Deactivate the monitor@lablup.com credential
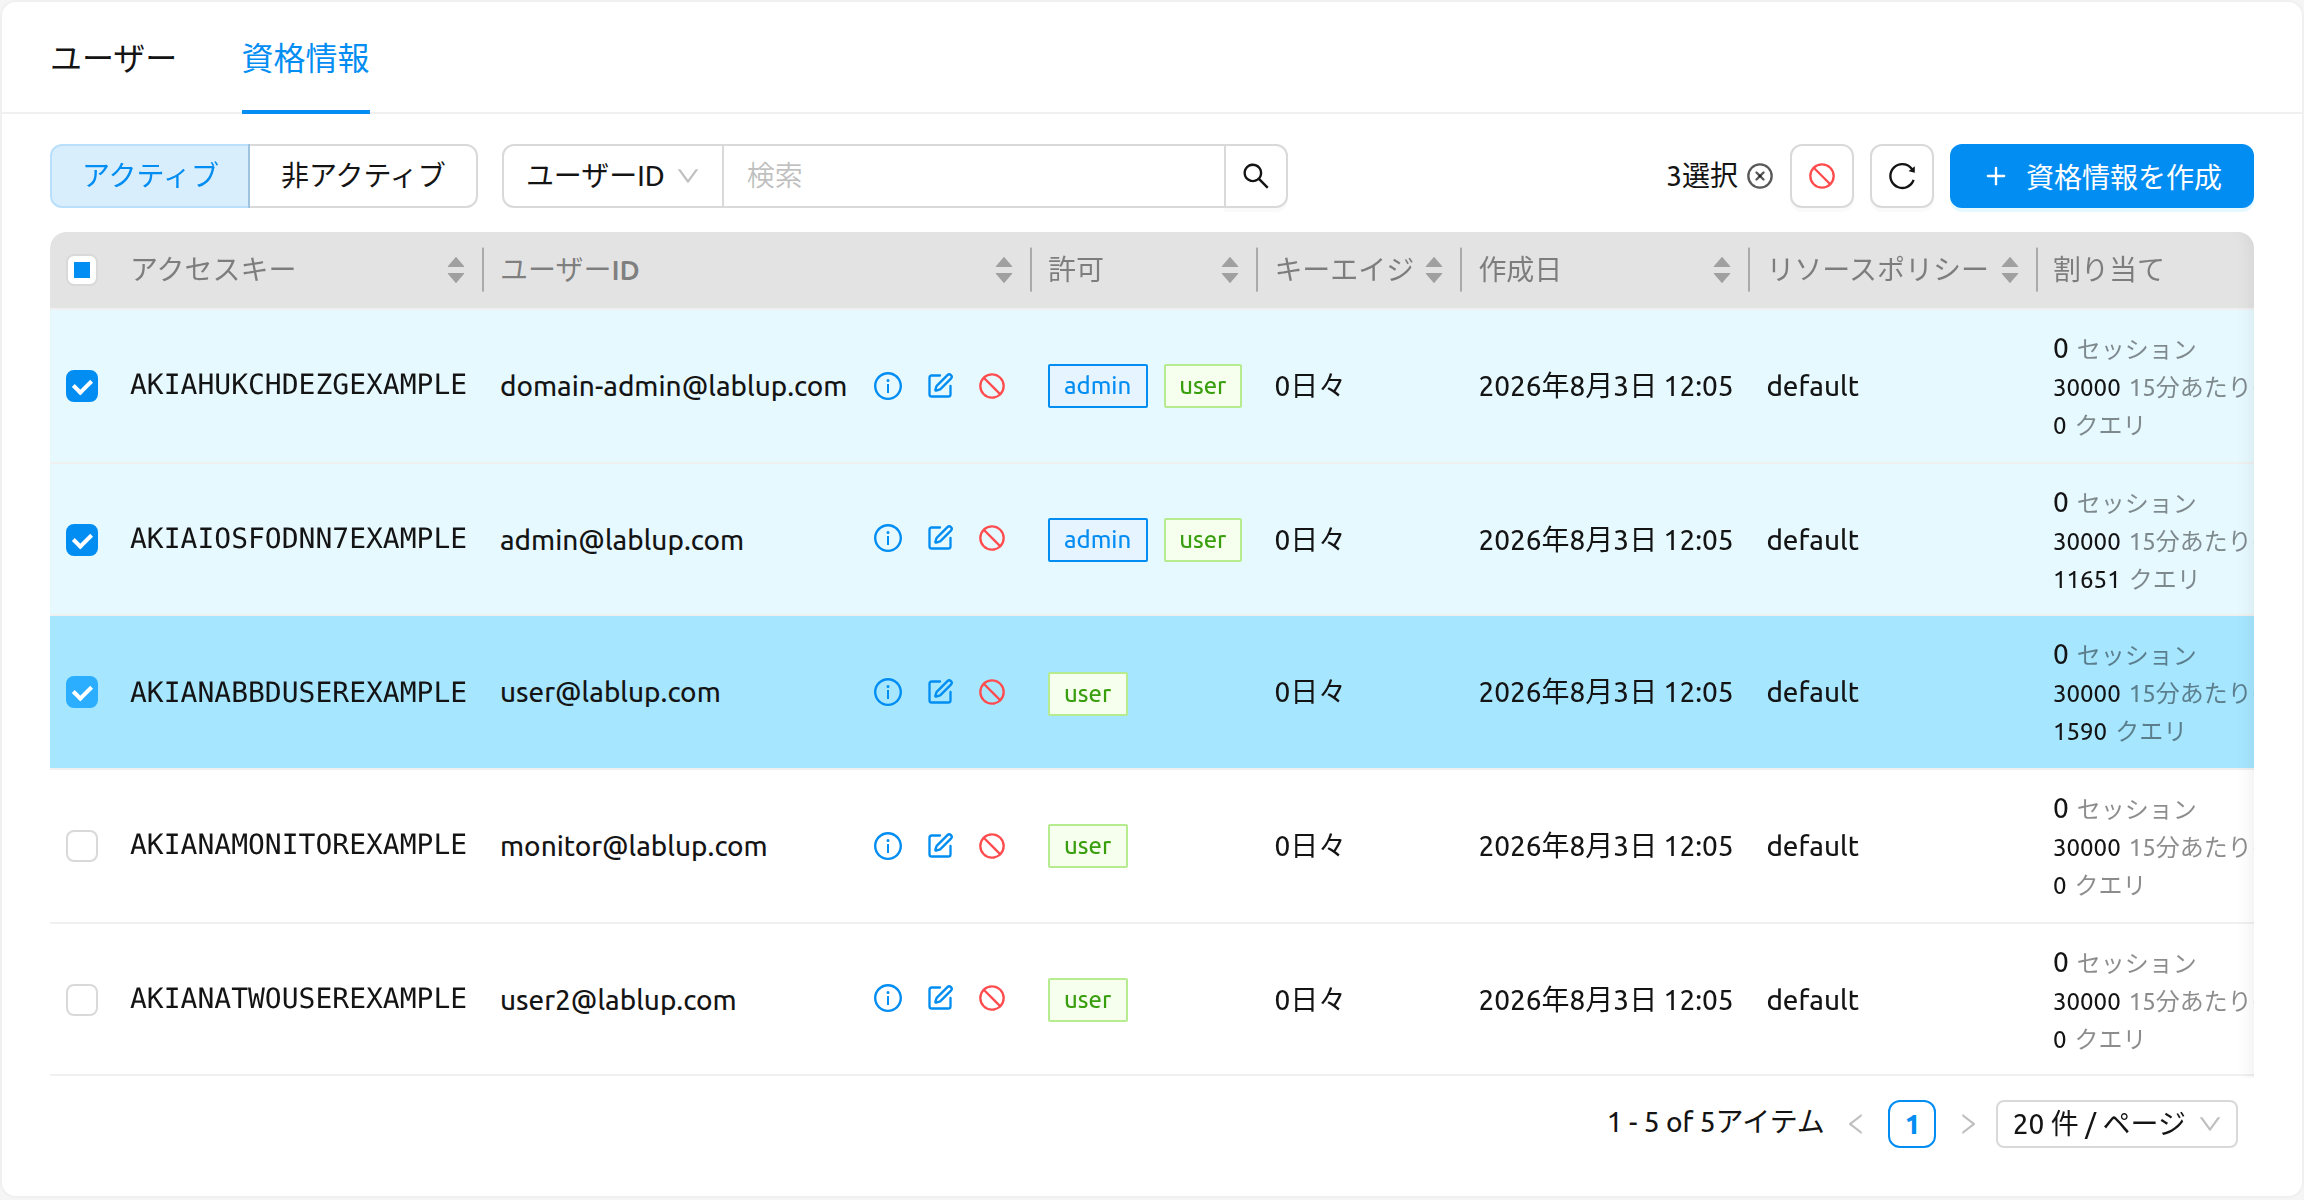Image resolution: width=2304 pixels, height=1200 pixels. pyautogui.click(x=992, y=846)
